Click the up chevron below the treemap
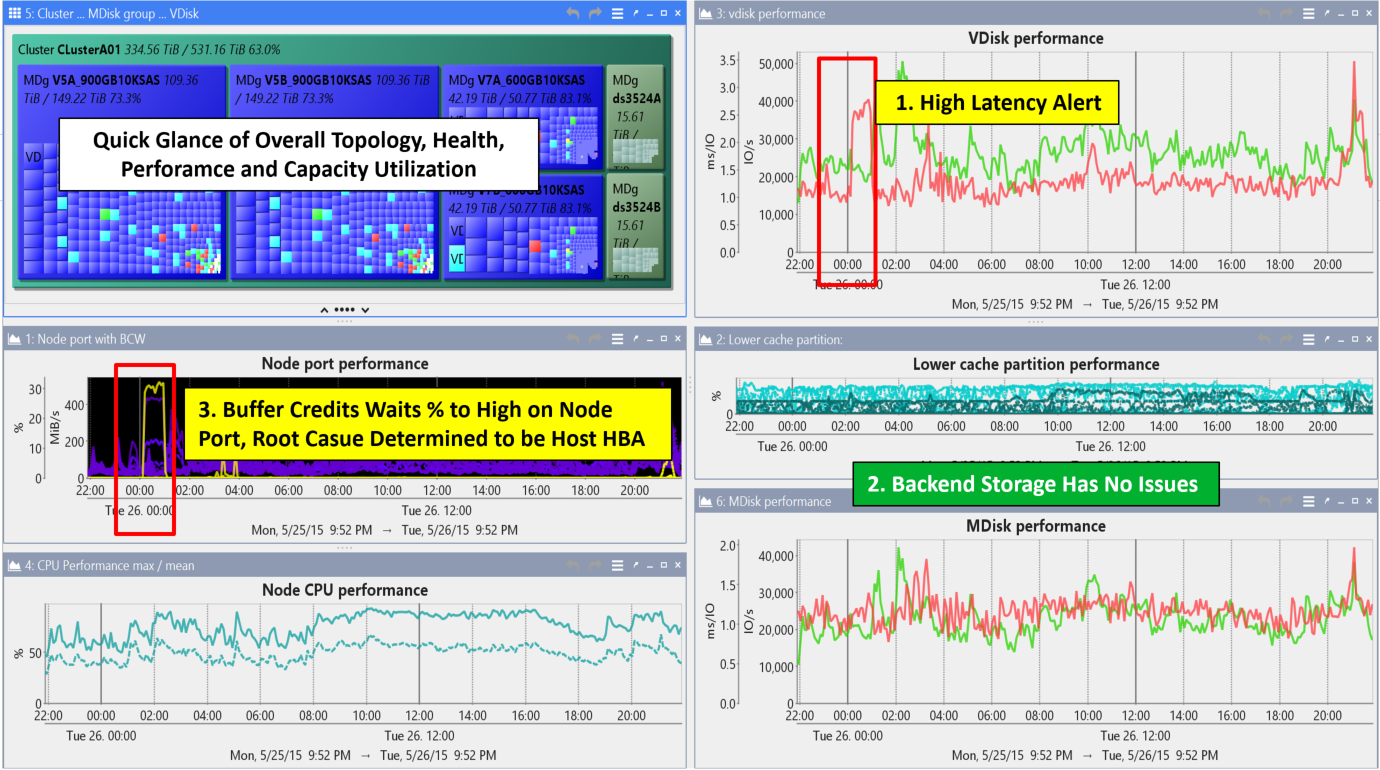The height and width of the screenshot is (770, 1380). click(325, 310)
